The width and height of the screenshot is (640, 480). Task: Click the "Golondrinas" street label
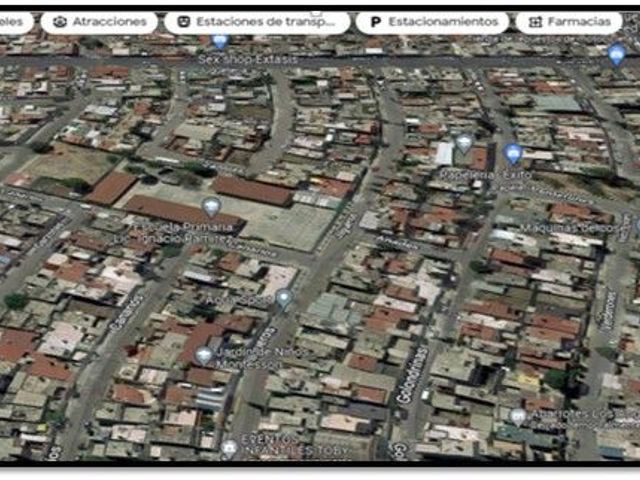pyautogui.click(x=412, y=376)
